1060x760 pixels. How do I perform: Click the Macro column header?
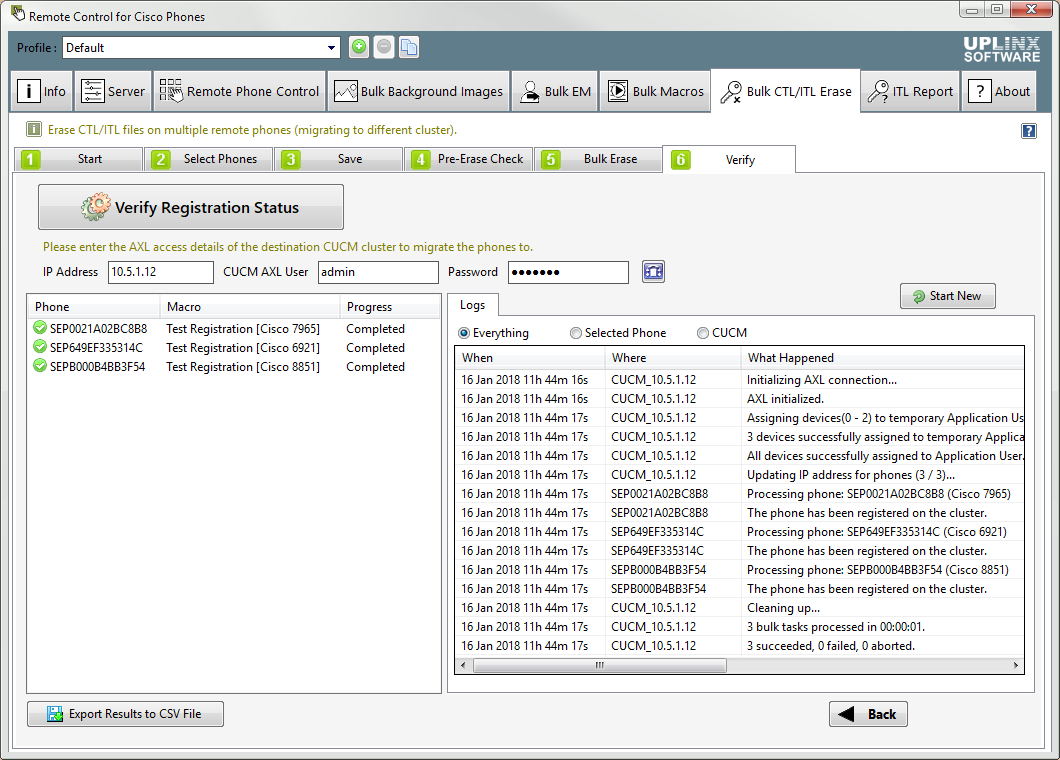click(249, 306)
